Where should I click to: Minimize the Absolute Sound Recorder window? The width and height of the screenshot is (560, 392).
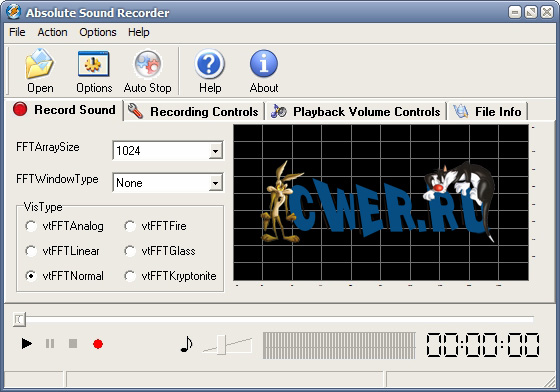point(514,12)
